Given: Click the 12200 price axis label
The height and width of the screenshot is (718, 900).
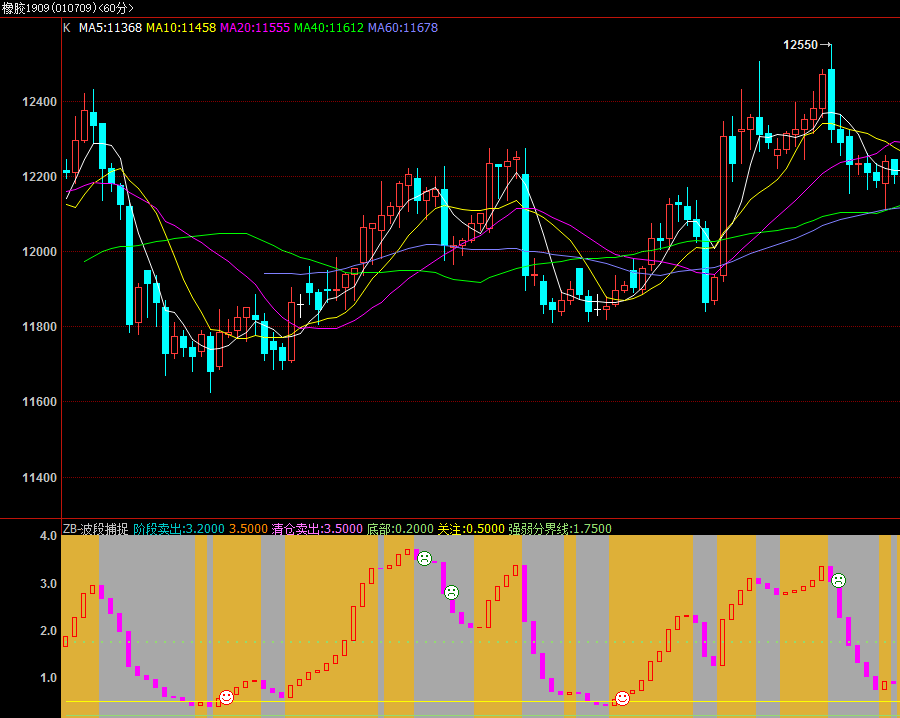Looking at the screenshot, I should click(40, 177).
